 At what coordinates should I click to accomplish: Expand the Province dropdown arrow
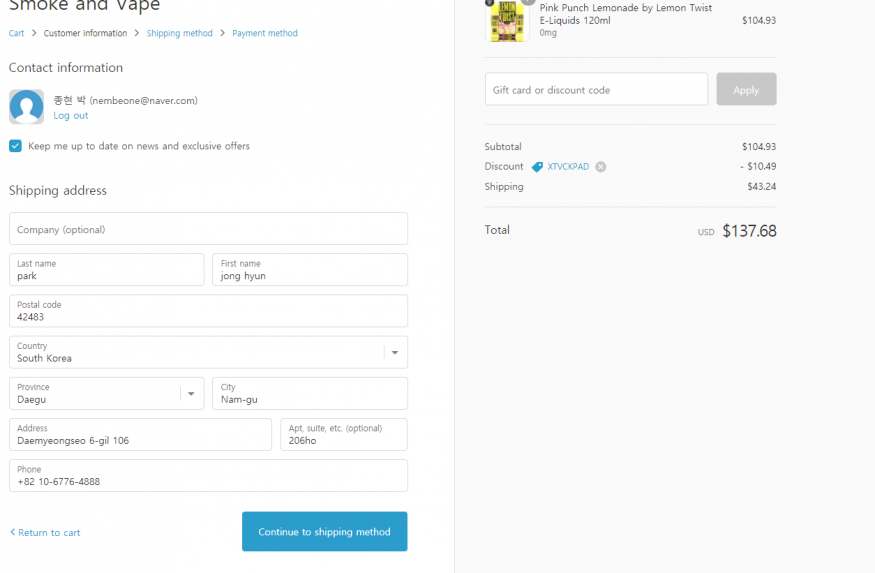(191, 394)
